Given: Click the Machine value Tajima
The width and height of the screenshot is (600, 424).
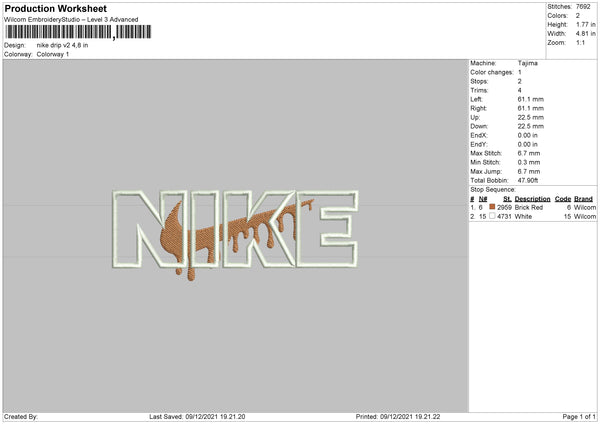Looking at the screenshot, I should (528, 63).
